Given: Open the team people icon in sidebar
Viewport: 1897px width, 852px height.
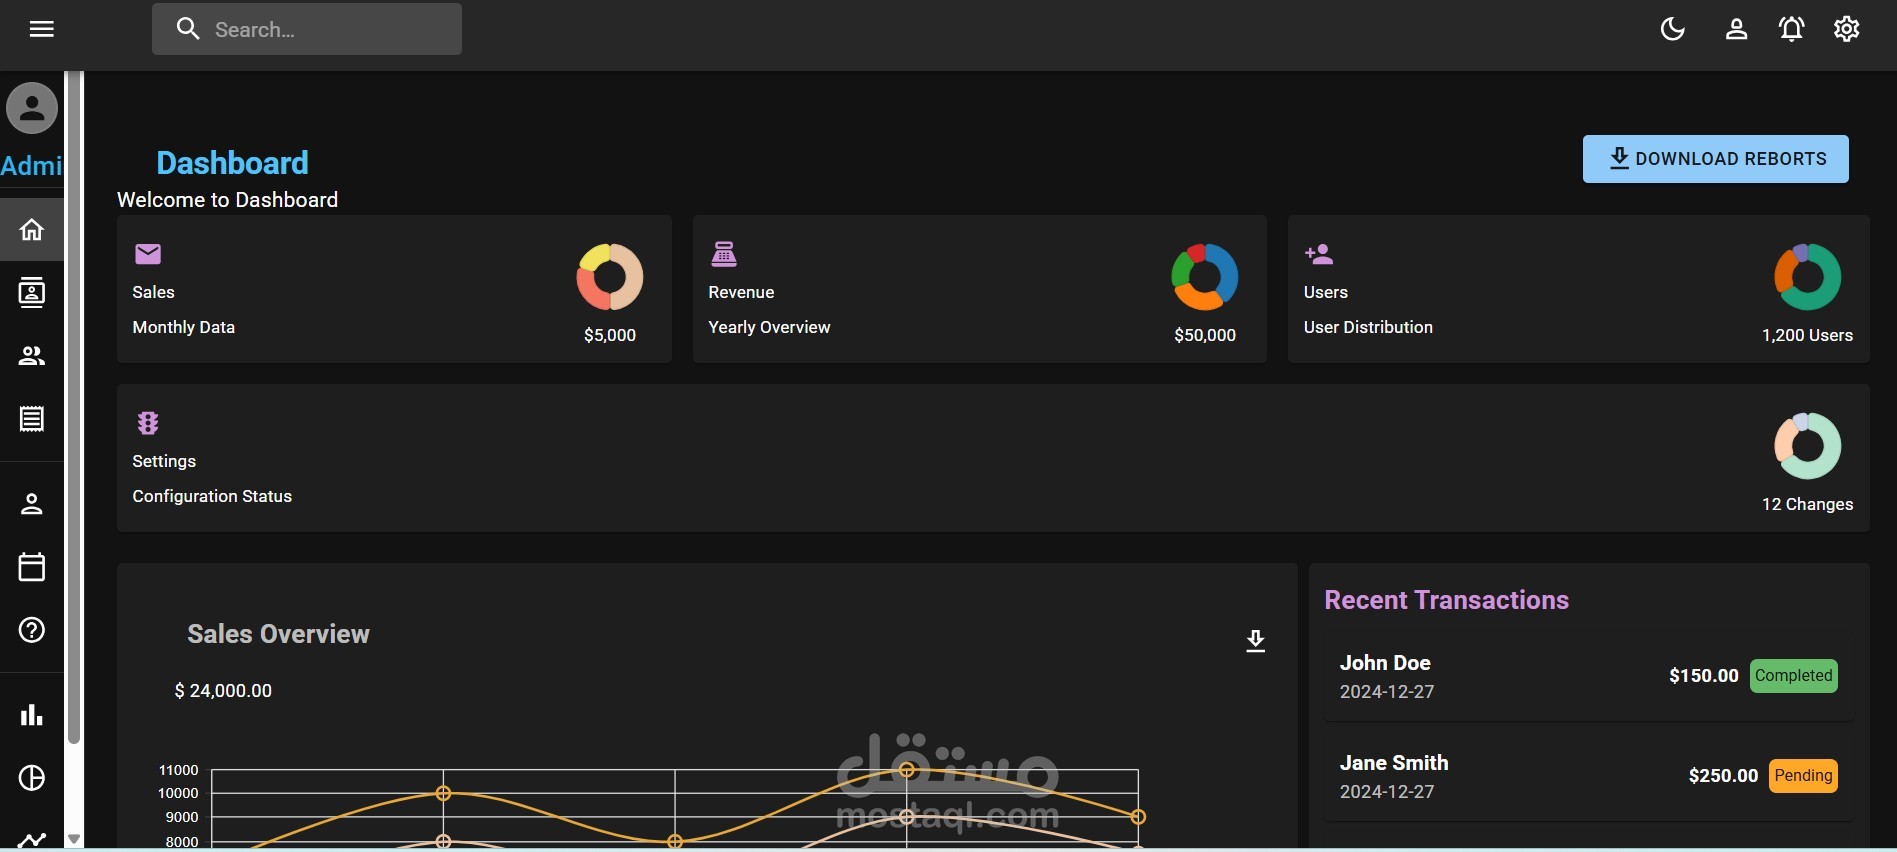Looking at the screenshot, I should coord(32,356).
